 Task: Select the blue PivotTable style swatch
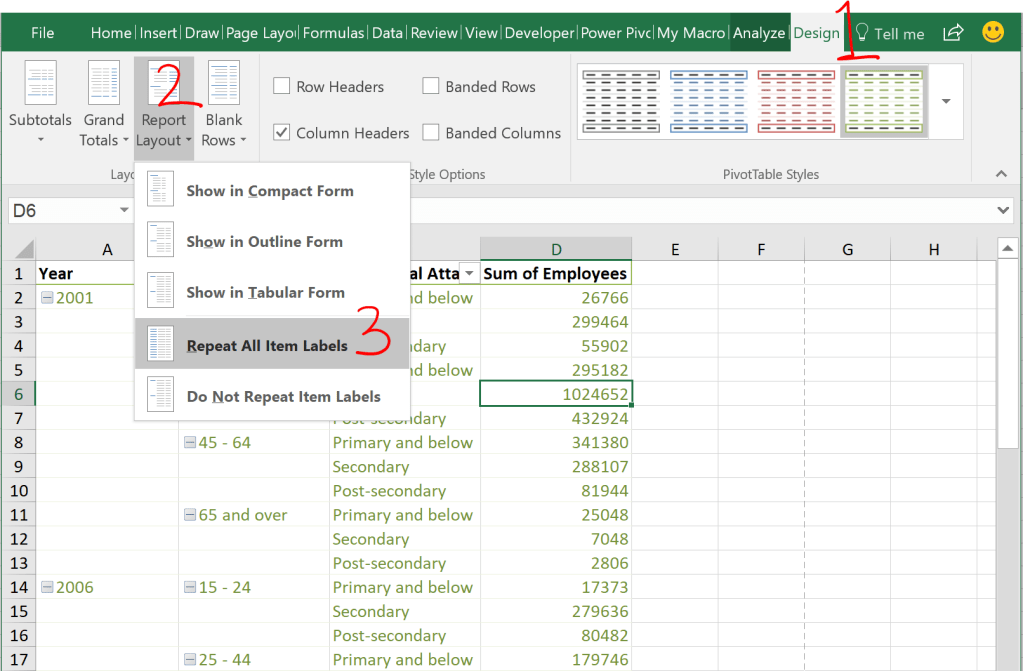[x=708, y=101]
